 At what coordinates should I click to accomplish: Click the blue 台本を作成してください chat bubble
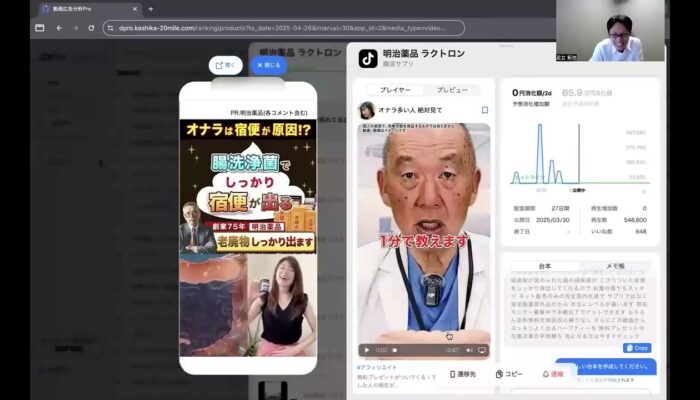(x=606, y=367)
